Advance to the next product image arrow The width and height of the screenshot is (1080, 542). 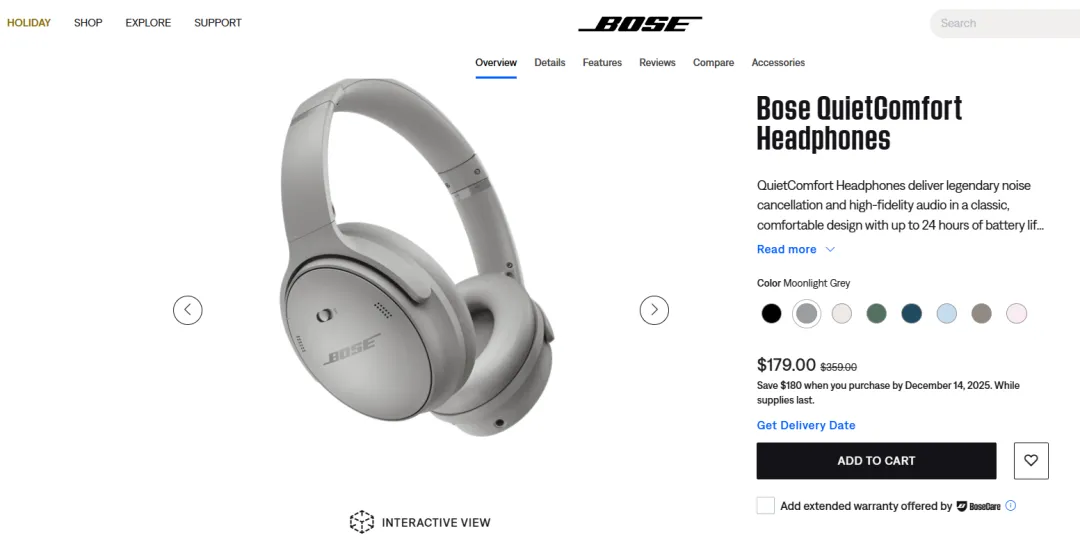654,310
